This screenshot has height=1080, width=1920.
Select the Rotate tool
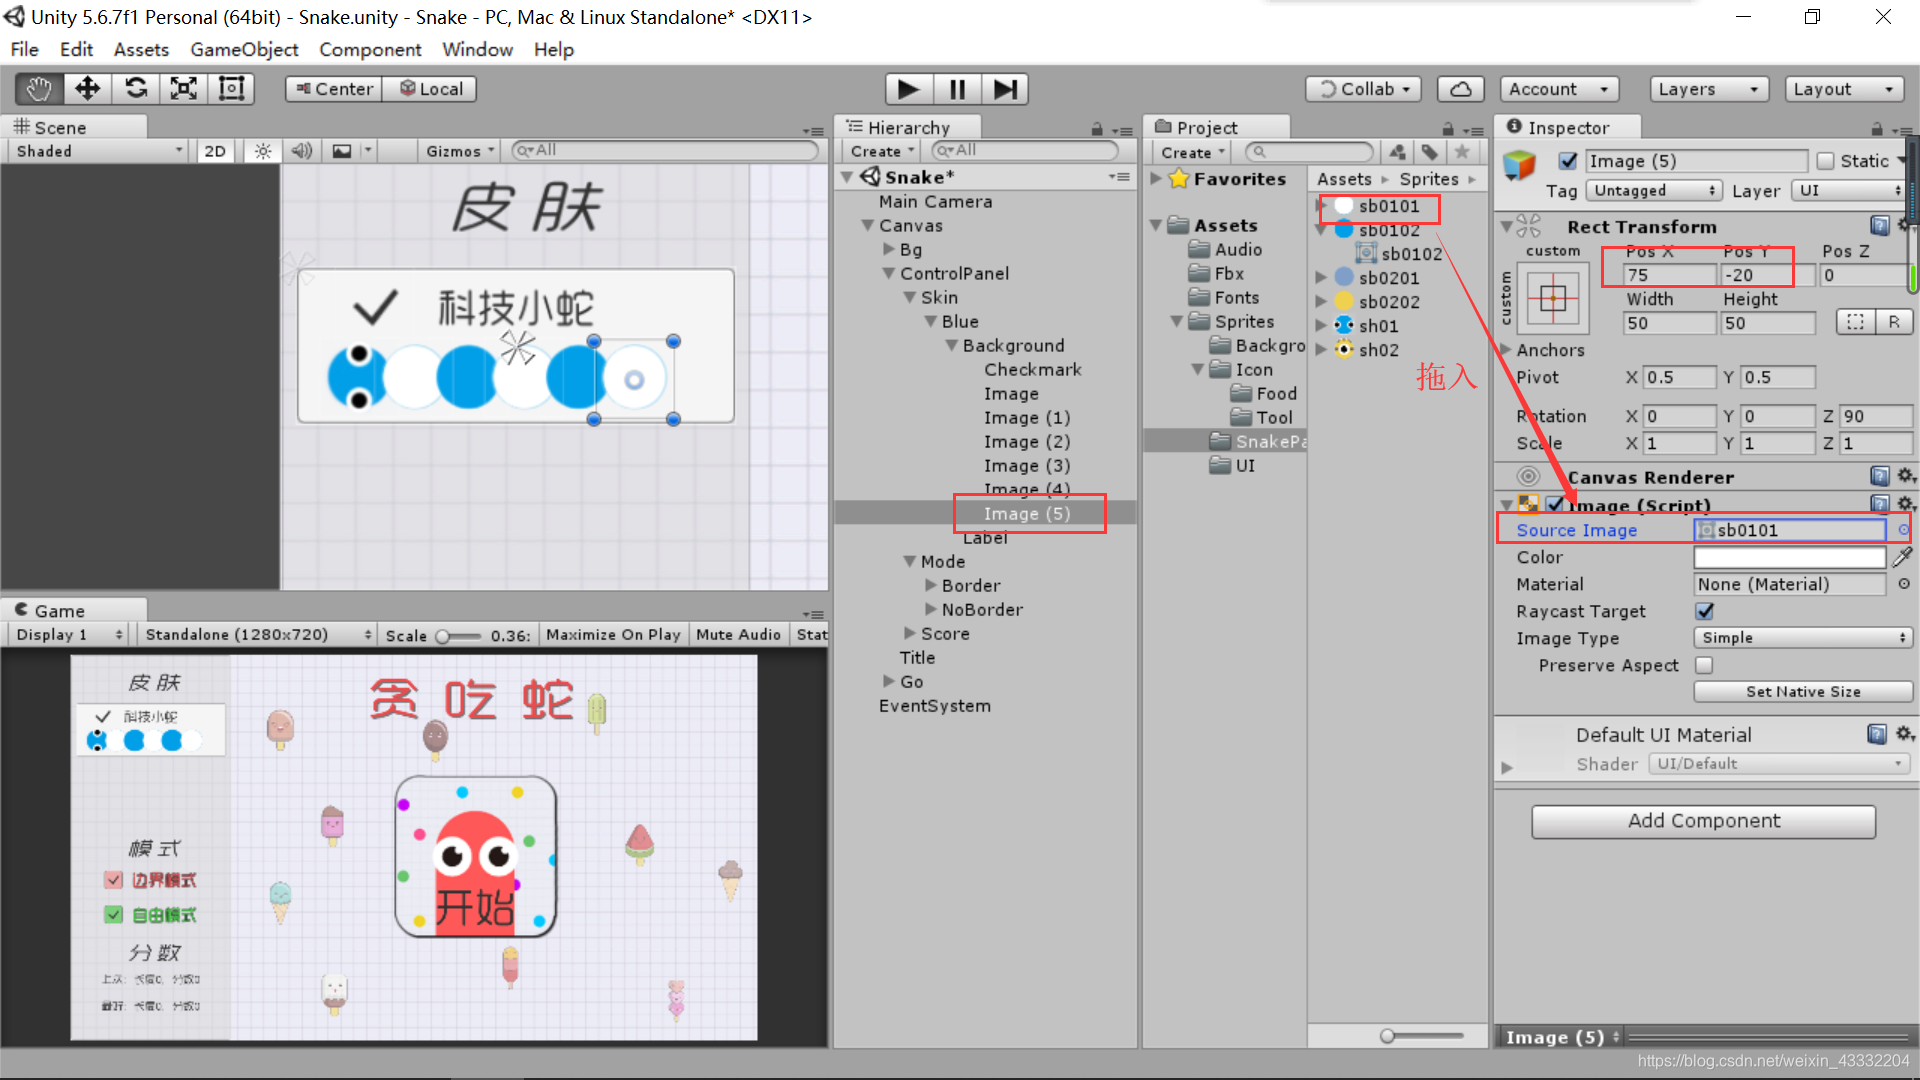click(x=136, y=89)
